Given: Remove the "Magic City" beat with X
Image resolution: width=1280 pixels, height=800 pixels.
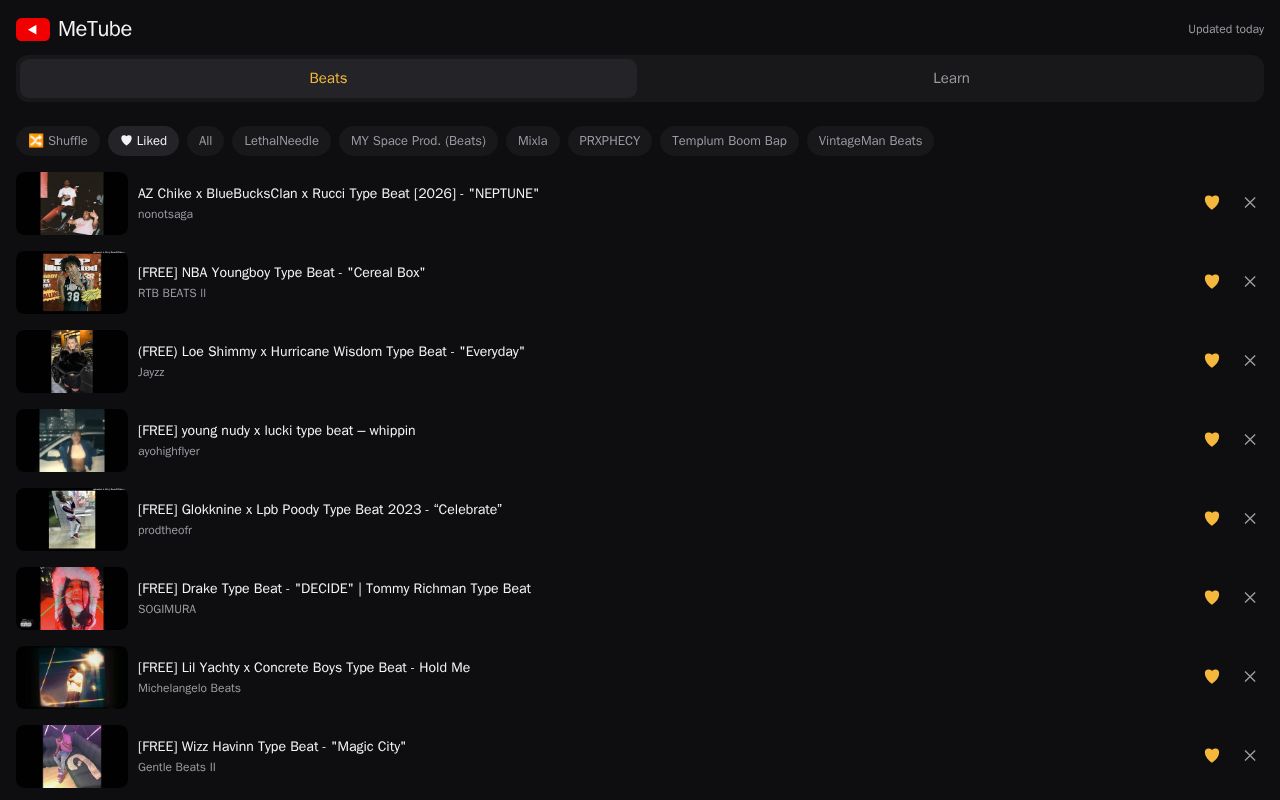Looking at the screenshot, I should pos(1250,756).
